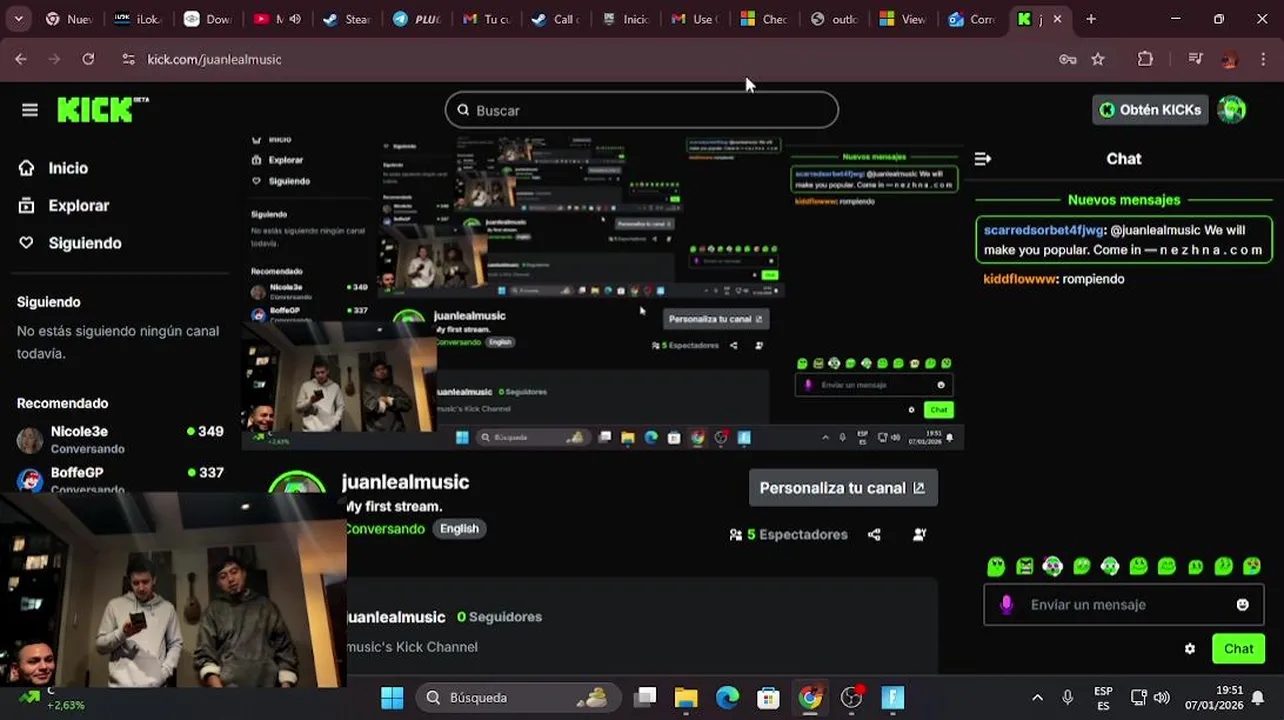Click the address bar URL kick.com/juanlealmusic
This screenshot has height=720, width=1284.
click(x=214, y=59)
